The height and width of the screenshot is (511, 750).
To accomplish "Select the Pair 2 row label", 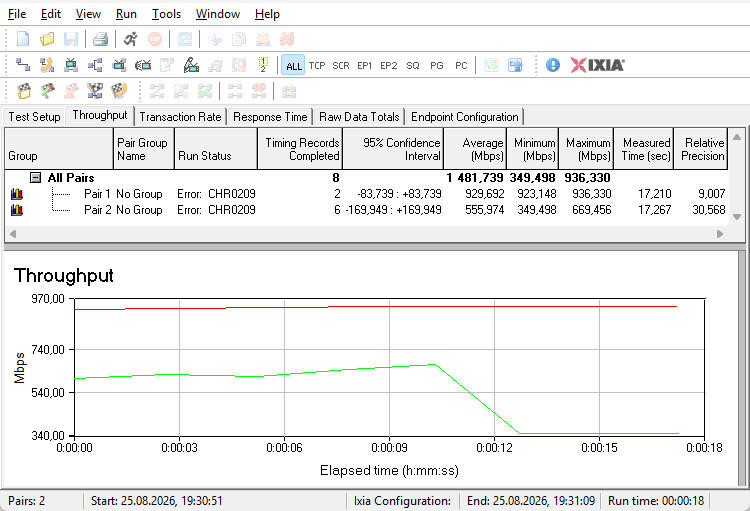I will point(98,210).
